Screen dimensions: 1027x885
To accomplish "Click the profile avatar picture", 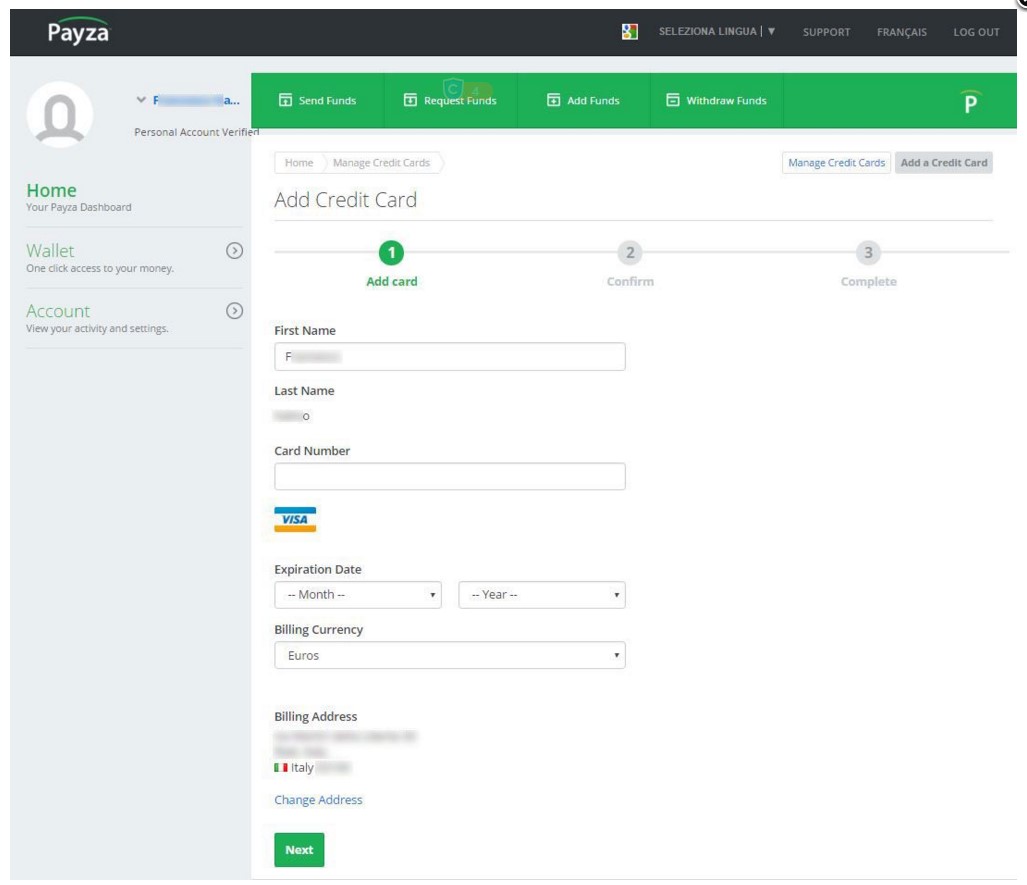I will tap(59, 114).
